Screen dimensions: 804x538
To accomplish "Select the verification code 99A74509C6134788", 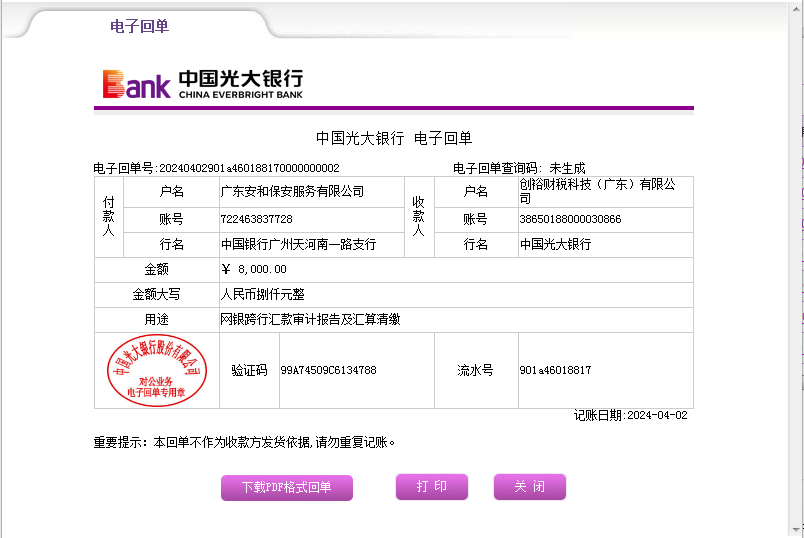I will [329, 370].
